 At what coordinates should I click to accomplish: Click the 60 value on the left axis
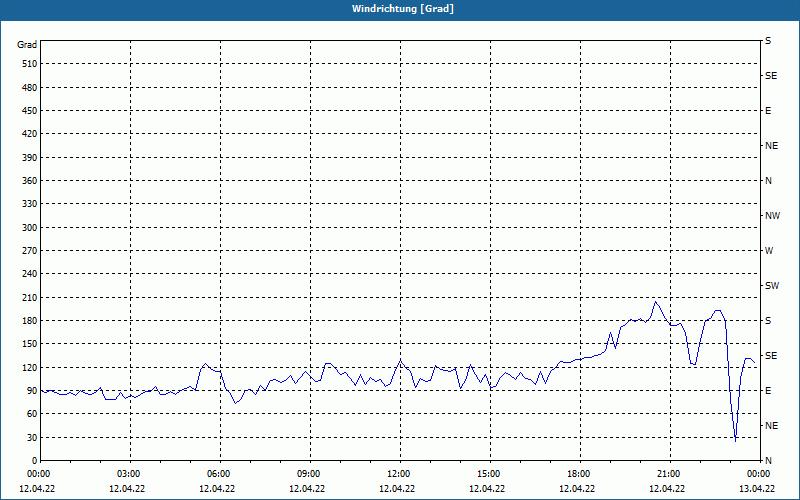click(x=32, y=414)
